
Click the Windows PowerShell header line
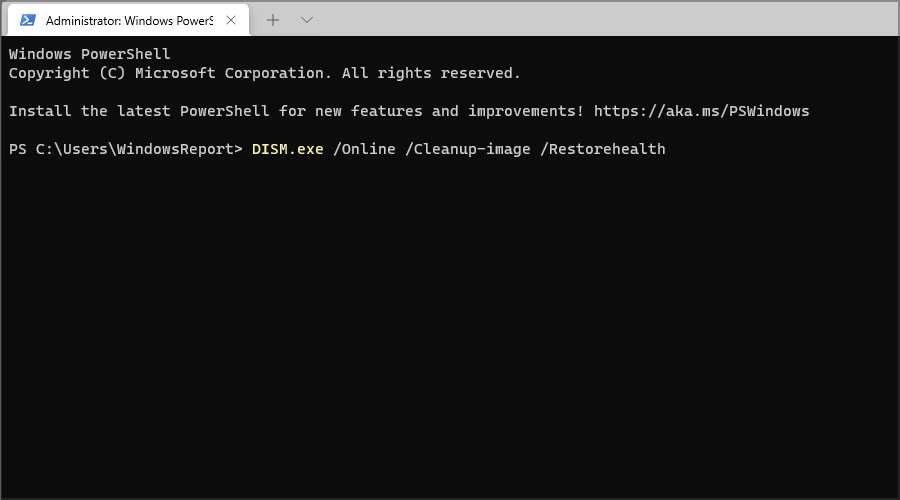click(90, 54)
